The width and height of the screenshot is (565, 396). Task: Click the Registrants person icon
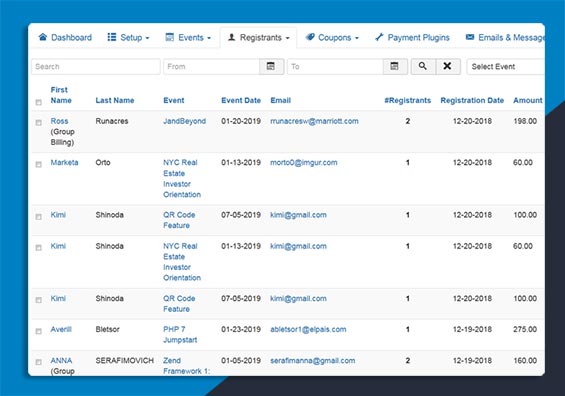coord(232,37)
